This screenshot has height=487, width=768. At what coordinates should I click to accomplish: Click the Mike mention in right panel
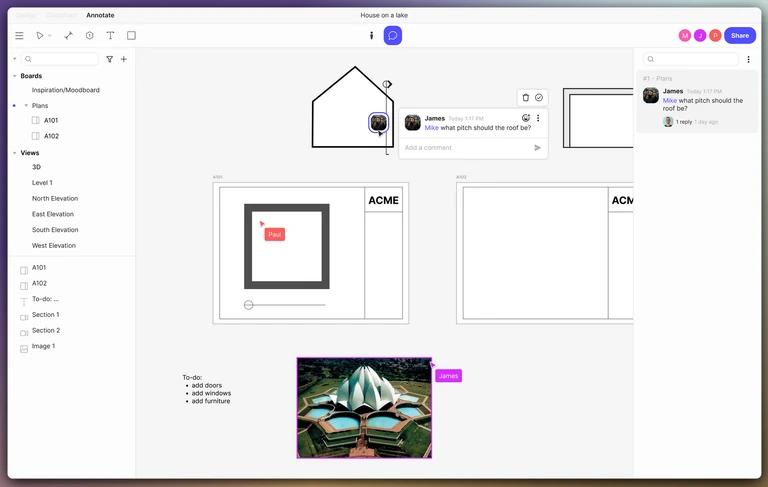pos(670,100)
